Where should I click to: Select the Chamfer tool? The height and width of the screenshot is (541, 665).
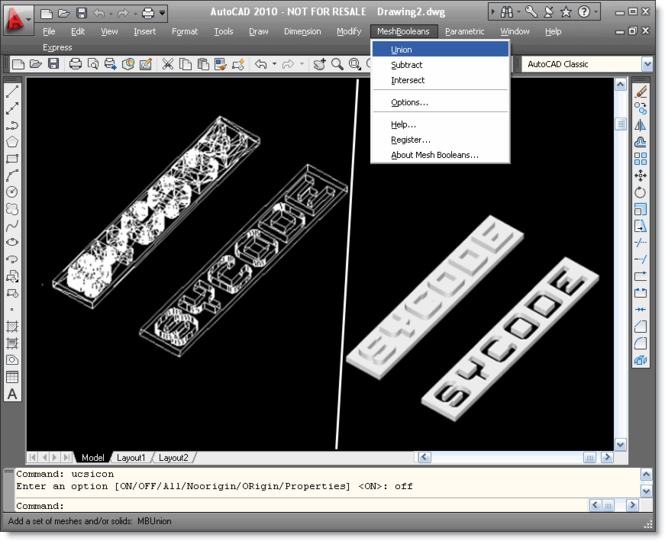point(640,326)
